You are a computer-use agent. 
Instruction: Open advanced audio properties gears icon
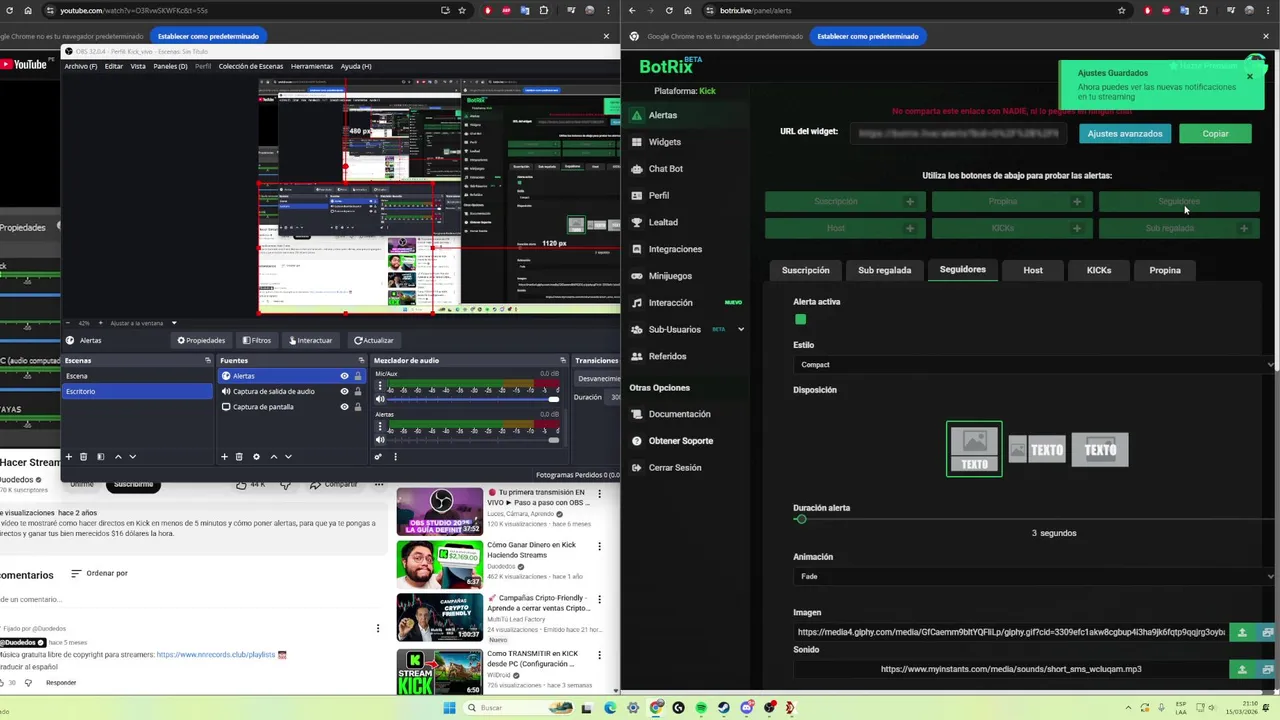(x=378, y=457)
